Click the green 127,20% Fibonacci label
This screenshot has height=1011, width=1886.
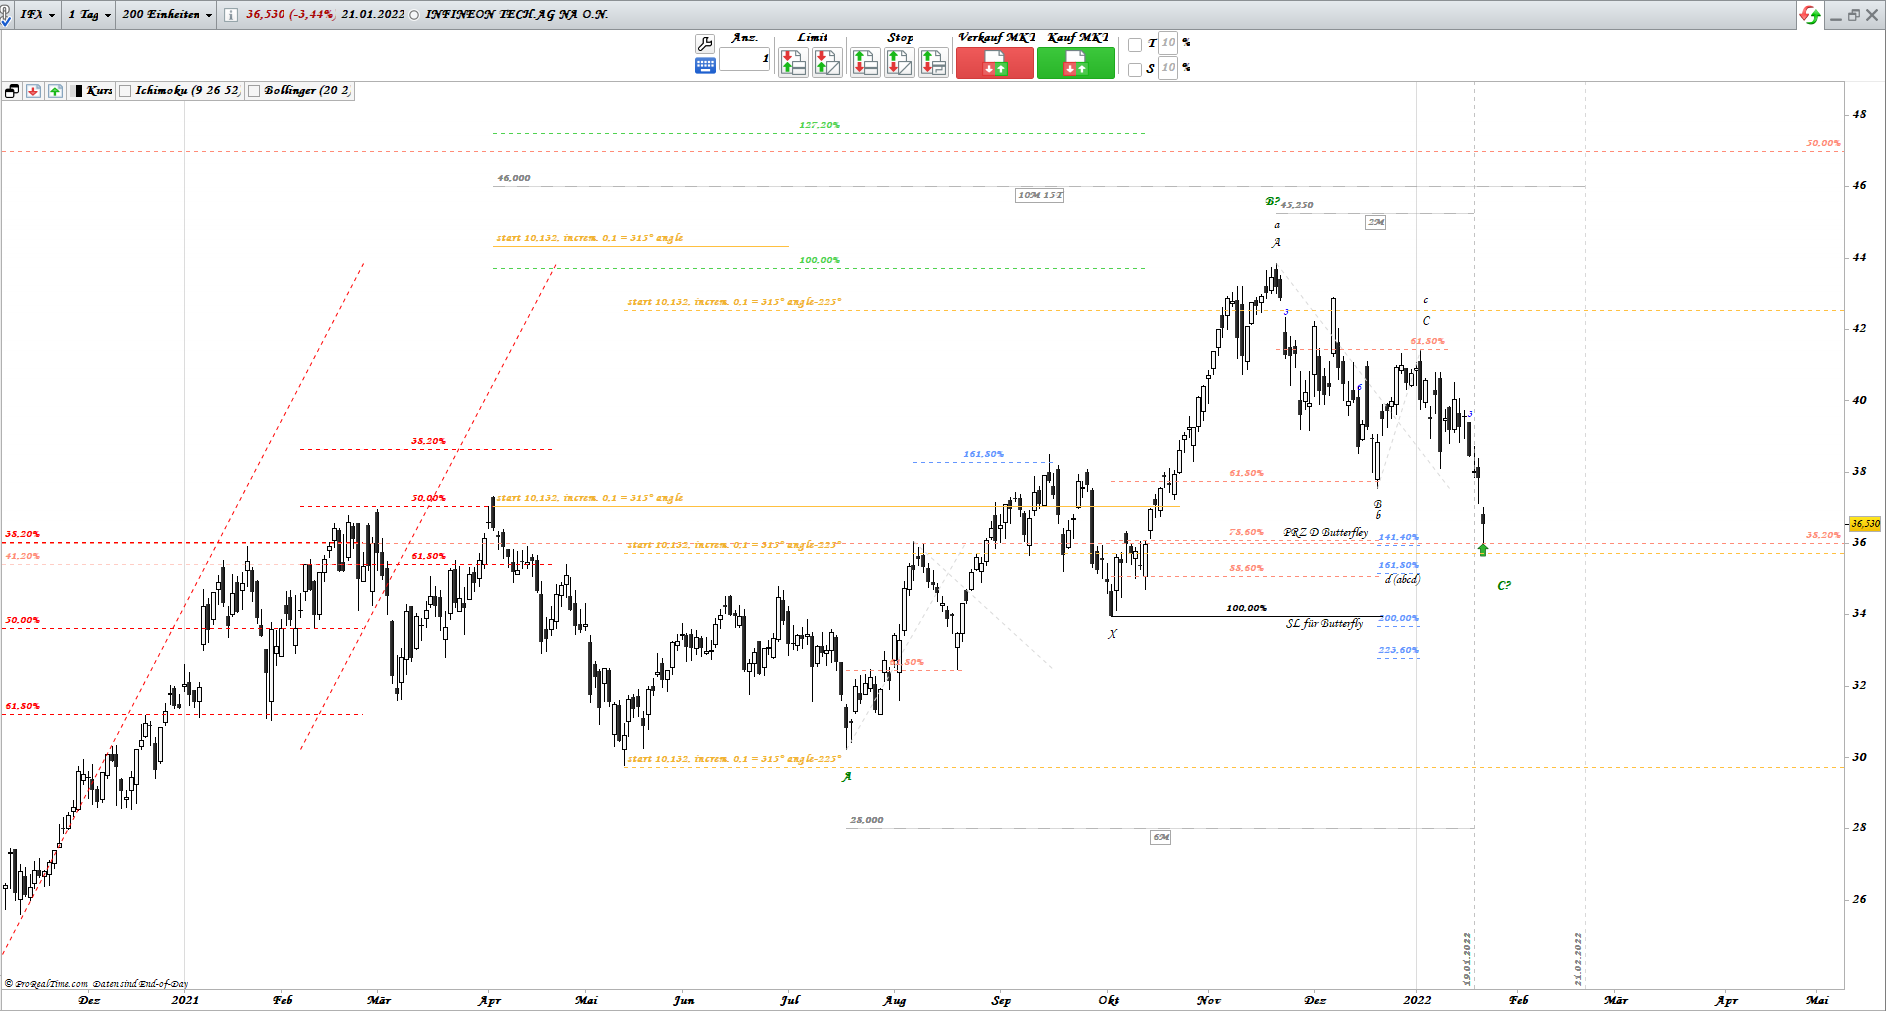(820, 125)
